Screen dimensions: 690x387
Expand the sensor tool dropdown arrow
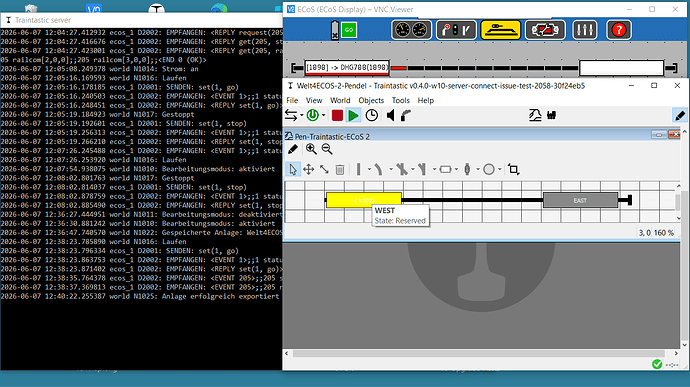(x=478, y=169)
